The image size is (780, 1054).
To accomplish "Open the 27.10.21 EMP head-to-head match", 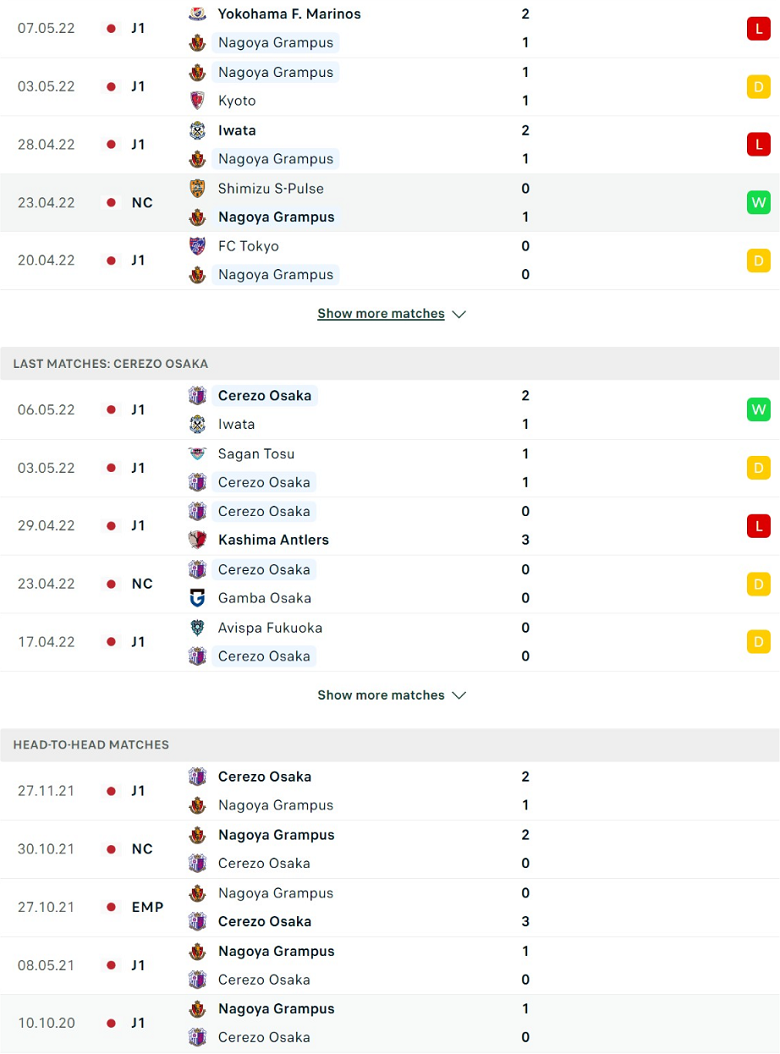I will coord(390,907).
